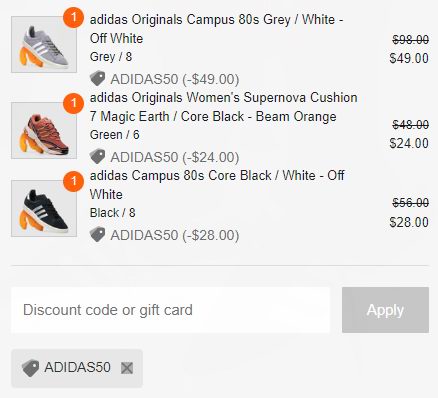Screen dimensions: 438x398
Task: Select the Women's Supernova Cushion 7 title
Action: coord(223,107)
